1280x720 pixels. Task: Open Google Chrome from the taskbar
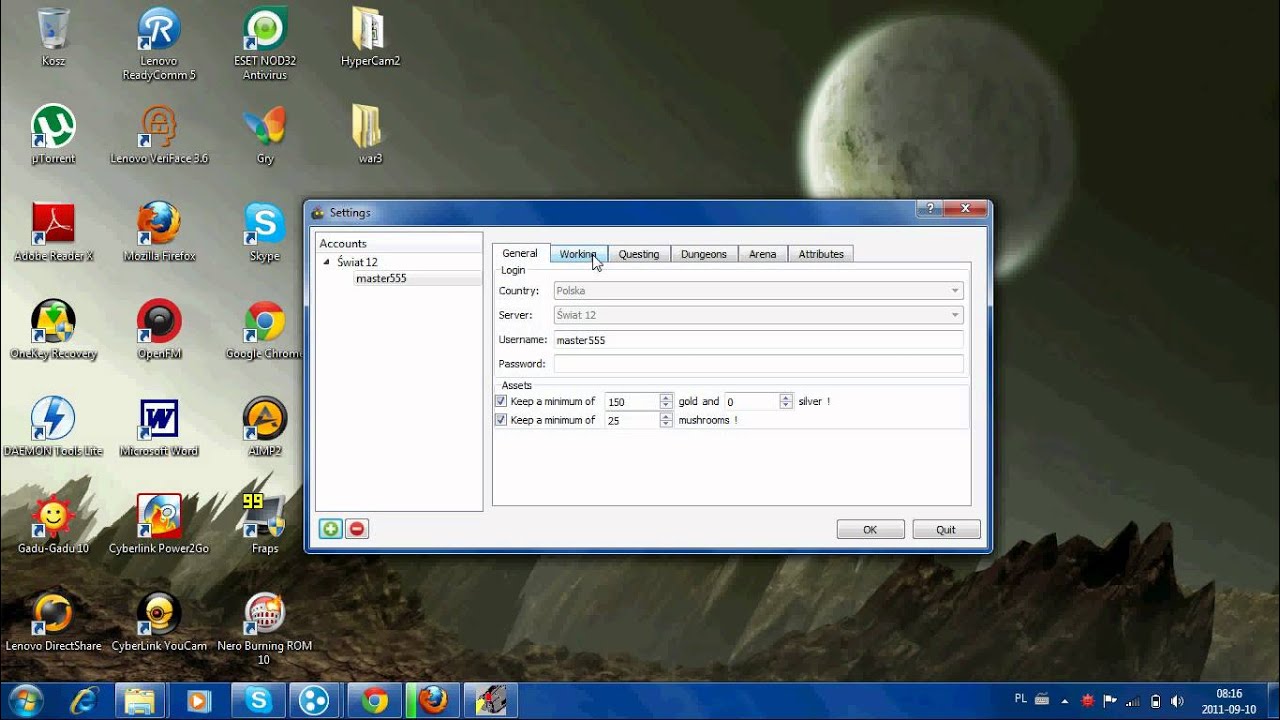[x=375, y=701]
